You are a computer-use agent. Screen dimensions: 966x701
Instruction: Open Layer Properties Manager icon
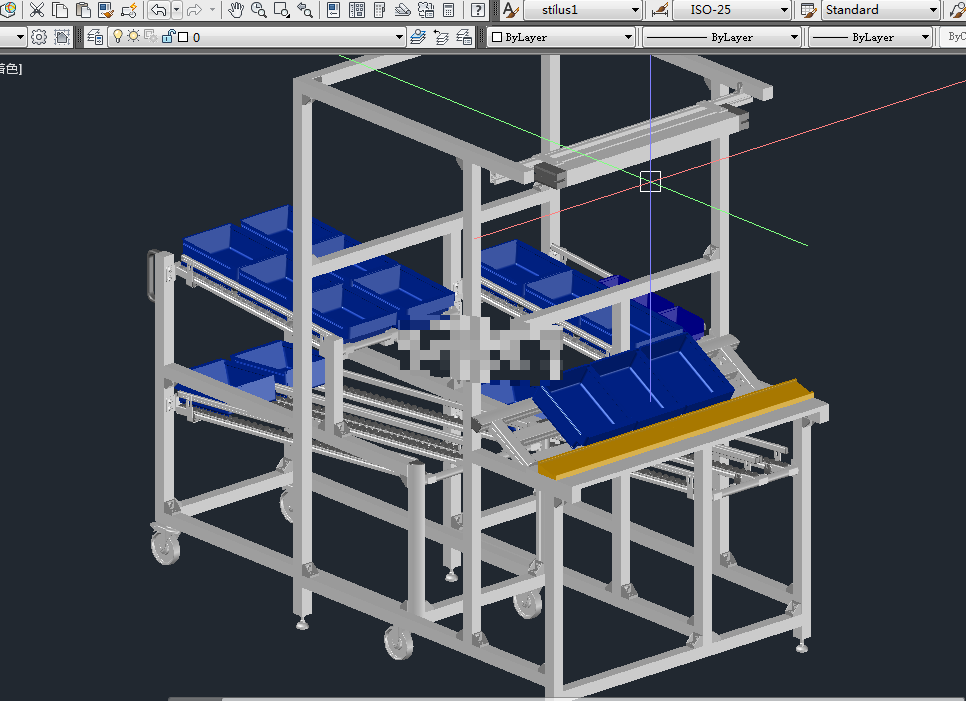point(95,37)
